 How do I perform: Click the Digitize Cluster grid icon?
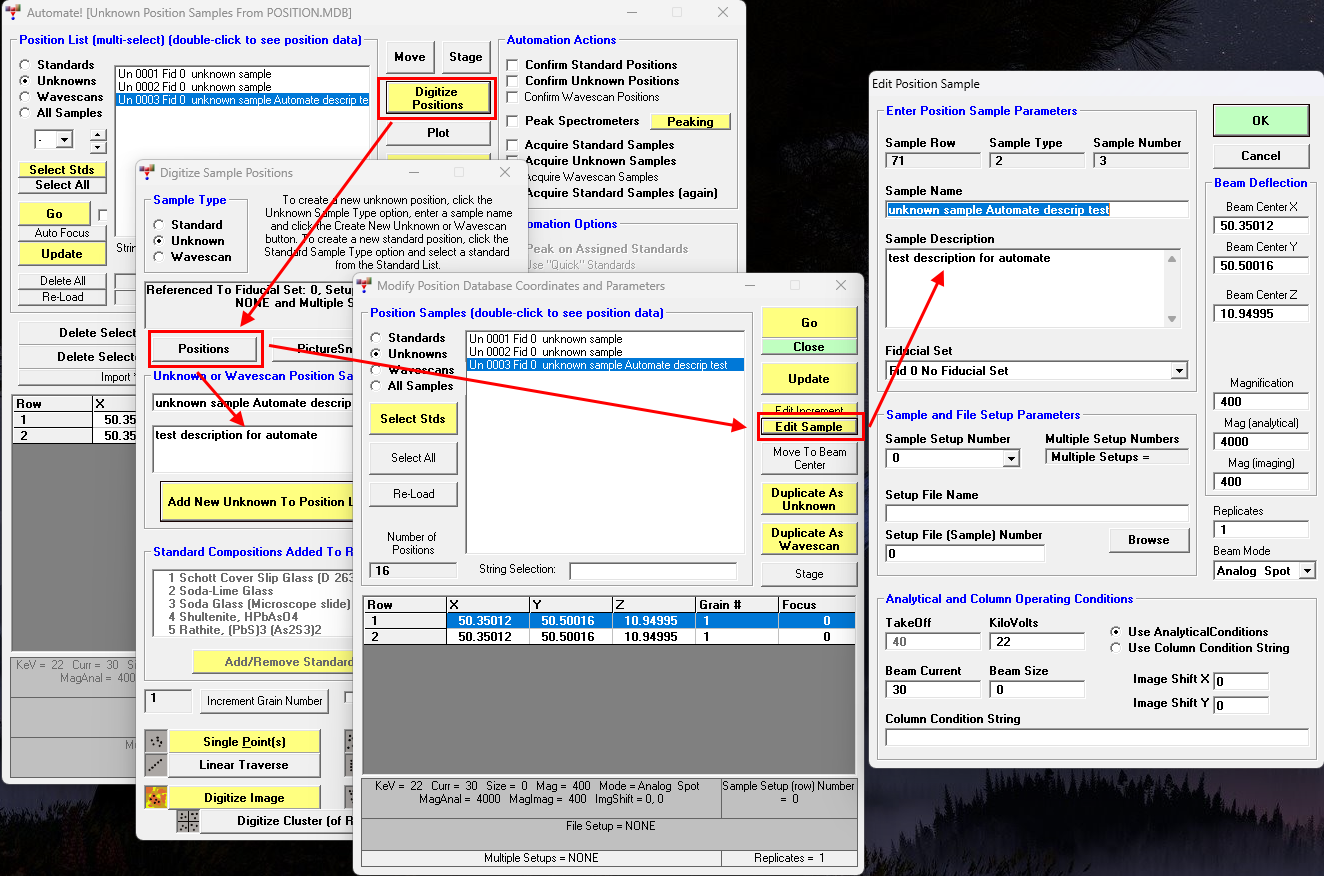coord(187,821)
